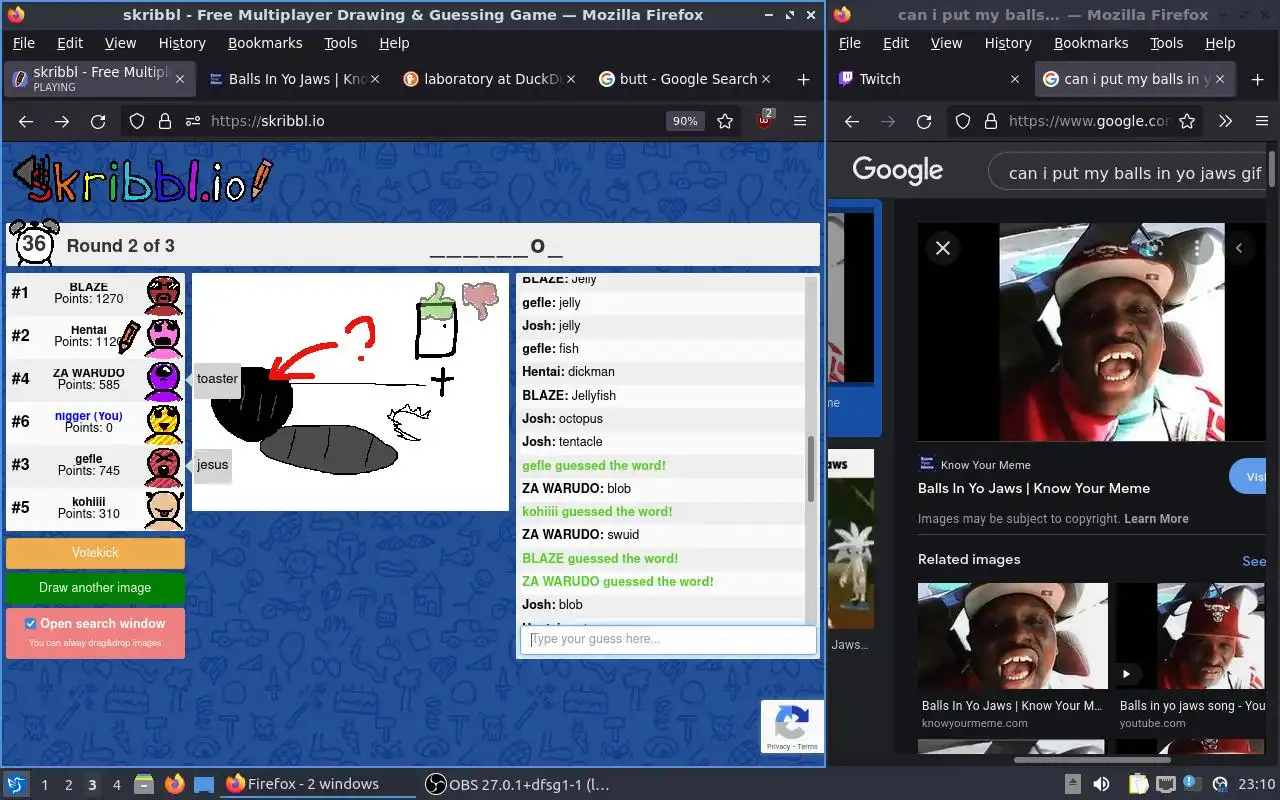This screenshot has width=1280, height=800.
Task: Open the Tools menu in the Google window
Action: coord(1166,43)
